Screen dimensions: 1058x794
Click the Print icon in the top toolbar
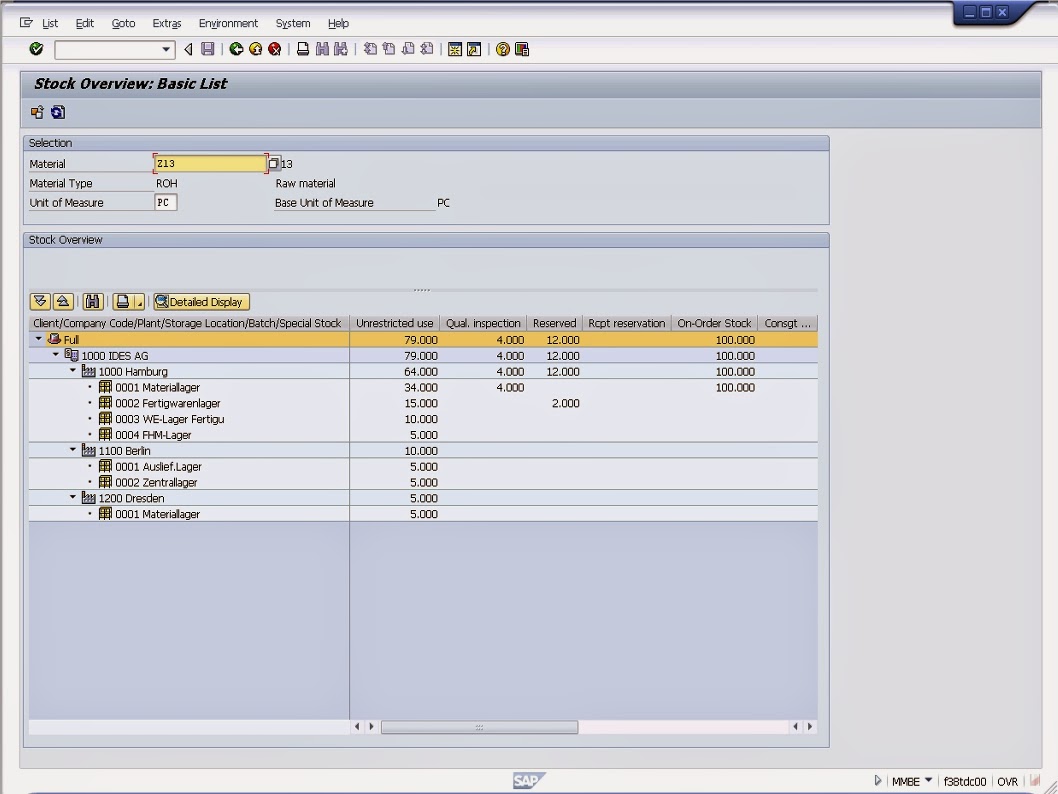tap(303, 49)
